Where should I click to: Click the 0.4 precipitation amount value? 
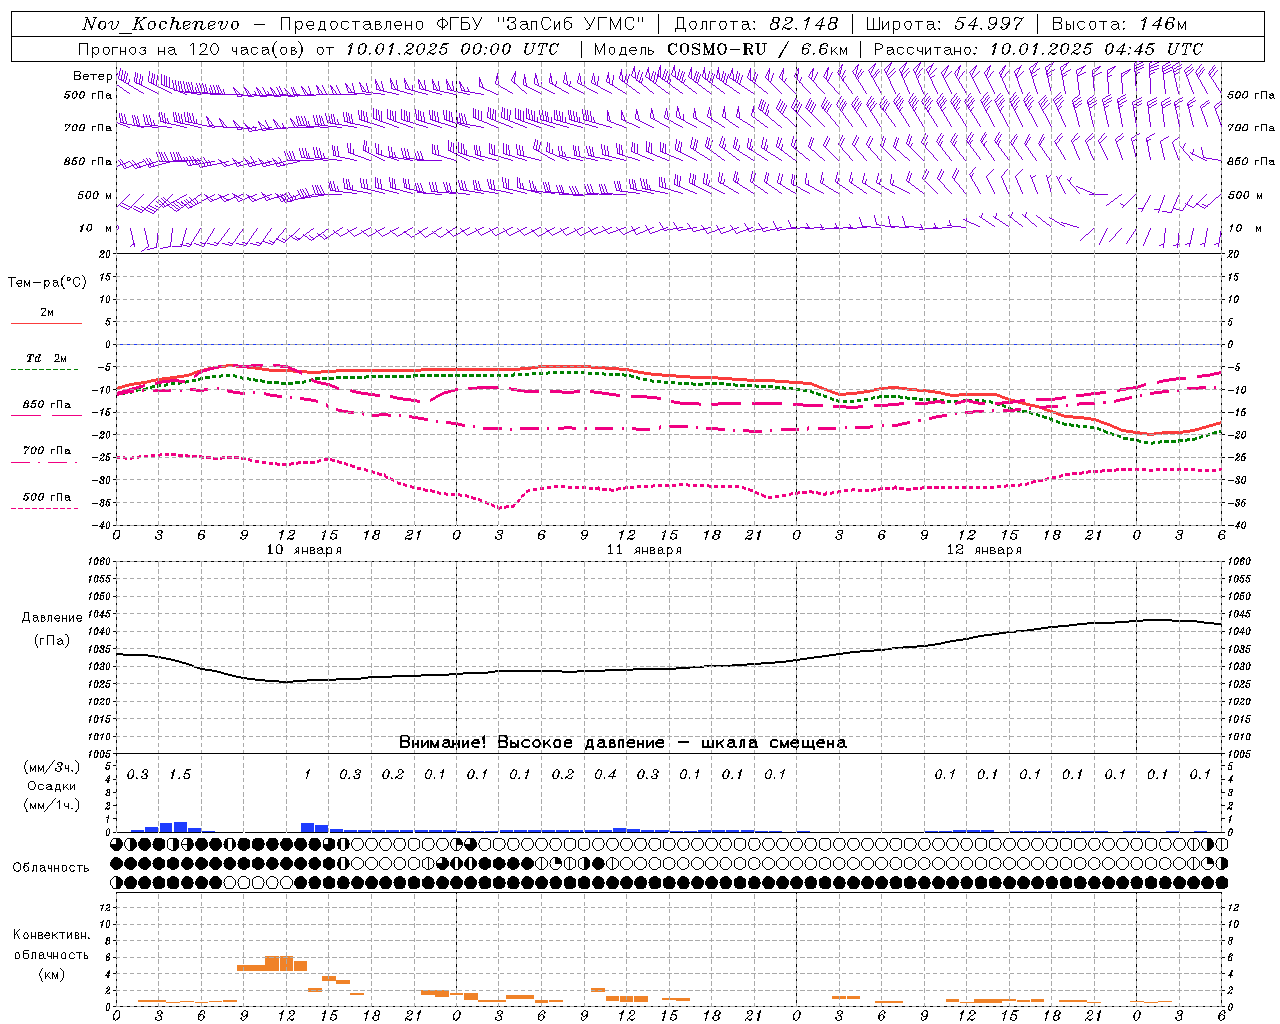coord(605,775)
